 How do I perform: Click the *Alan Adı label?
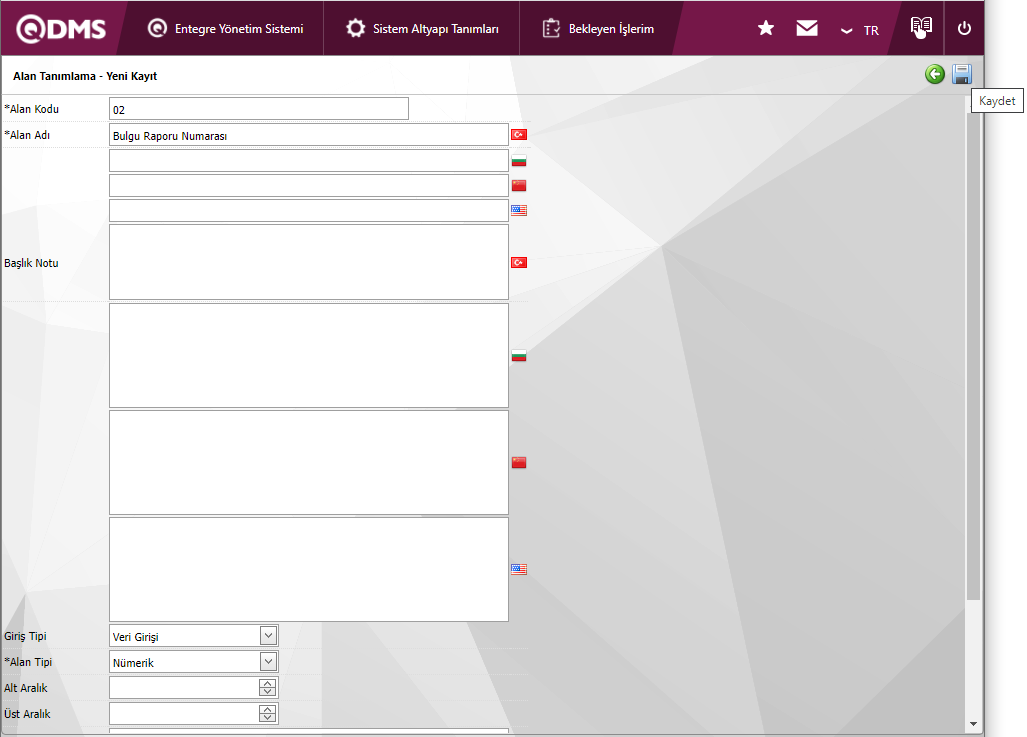click(x=27, y=135)
